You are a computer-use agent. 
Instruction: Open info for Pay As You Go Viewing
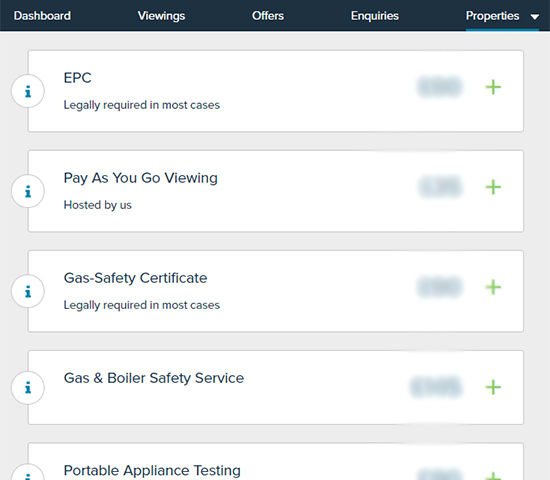click(x=28, y=191)
